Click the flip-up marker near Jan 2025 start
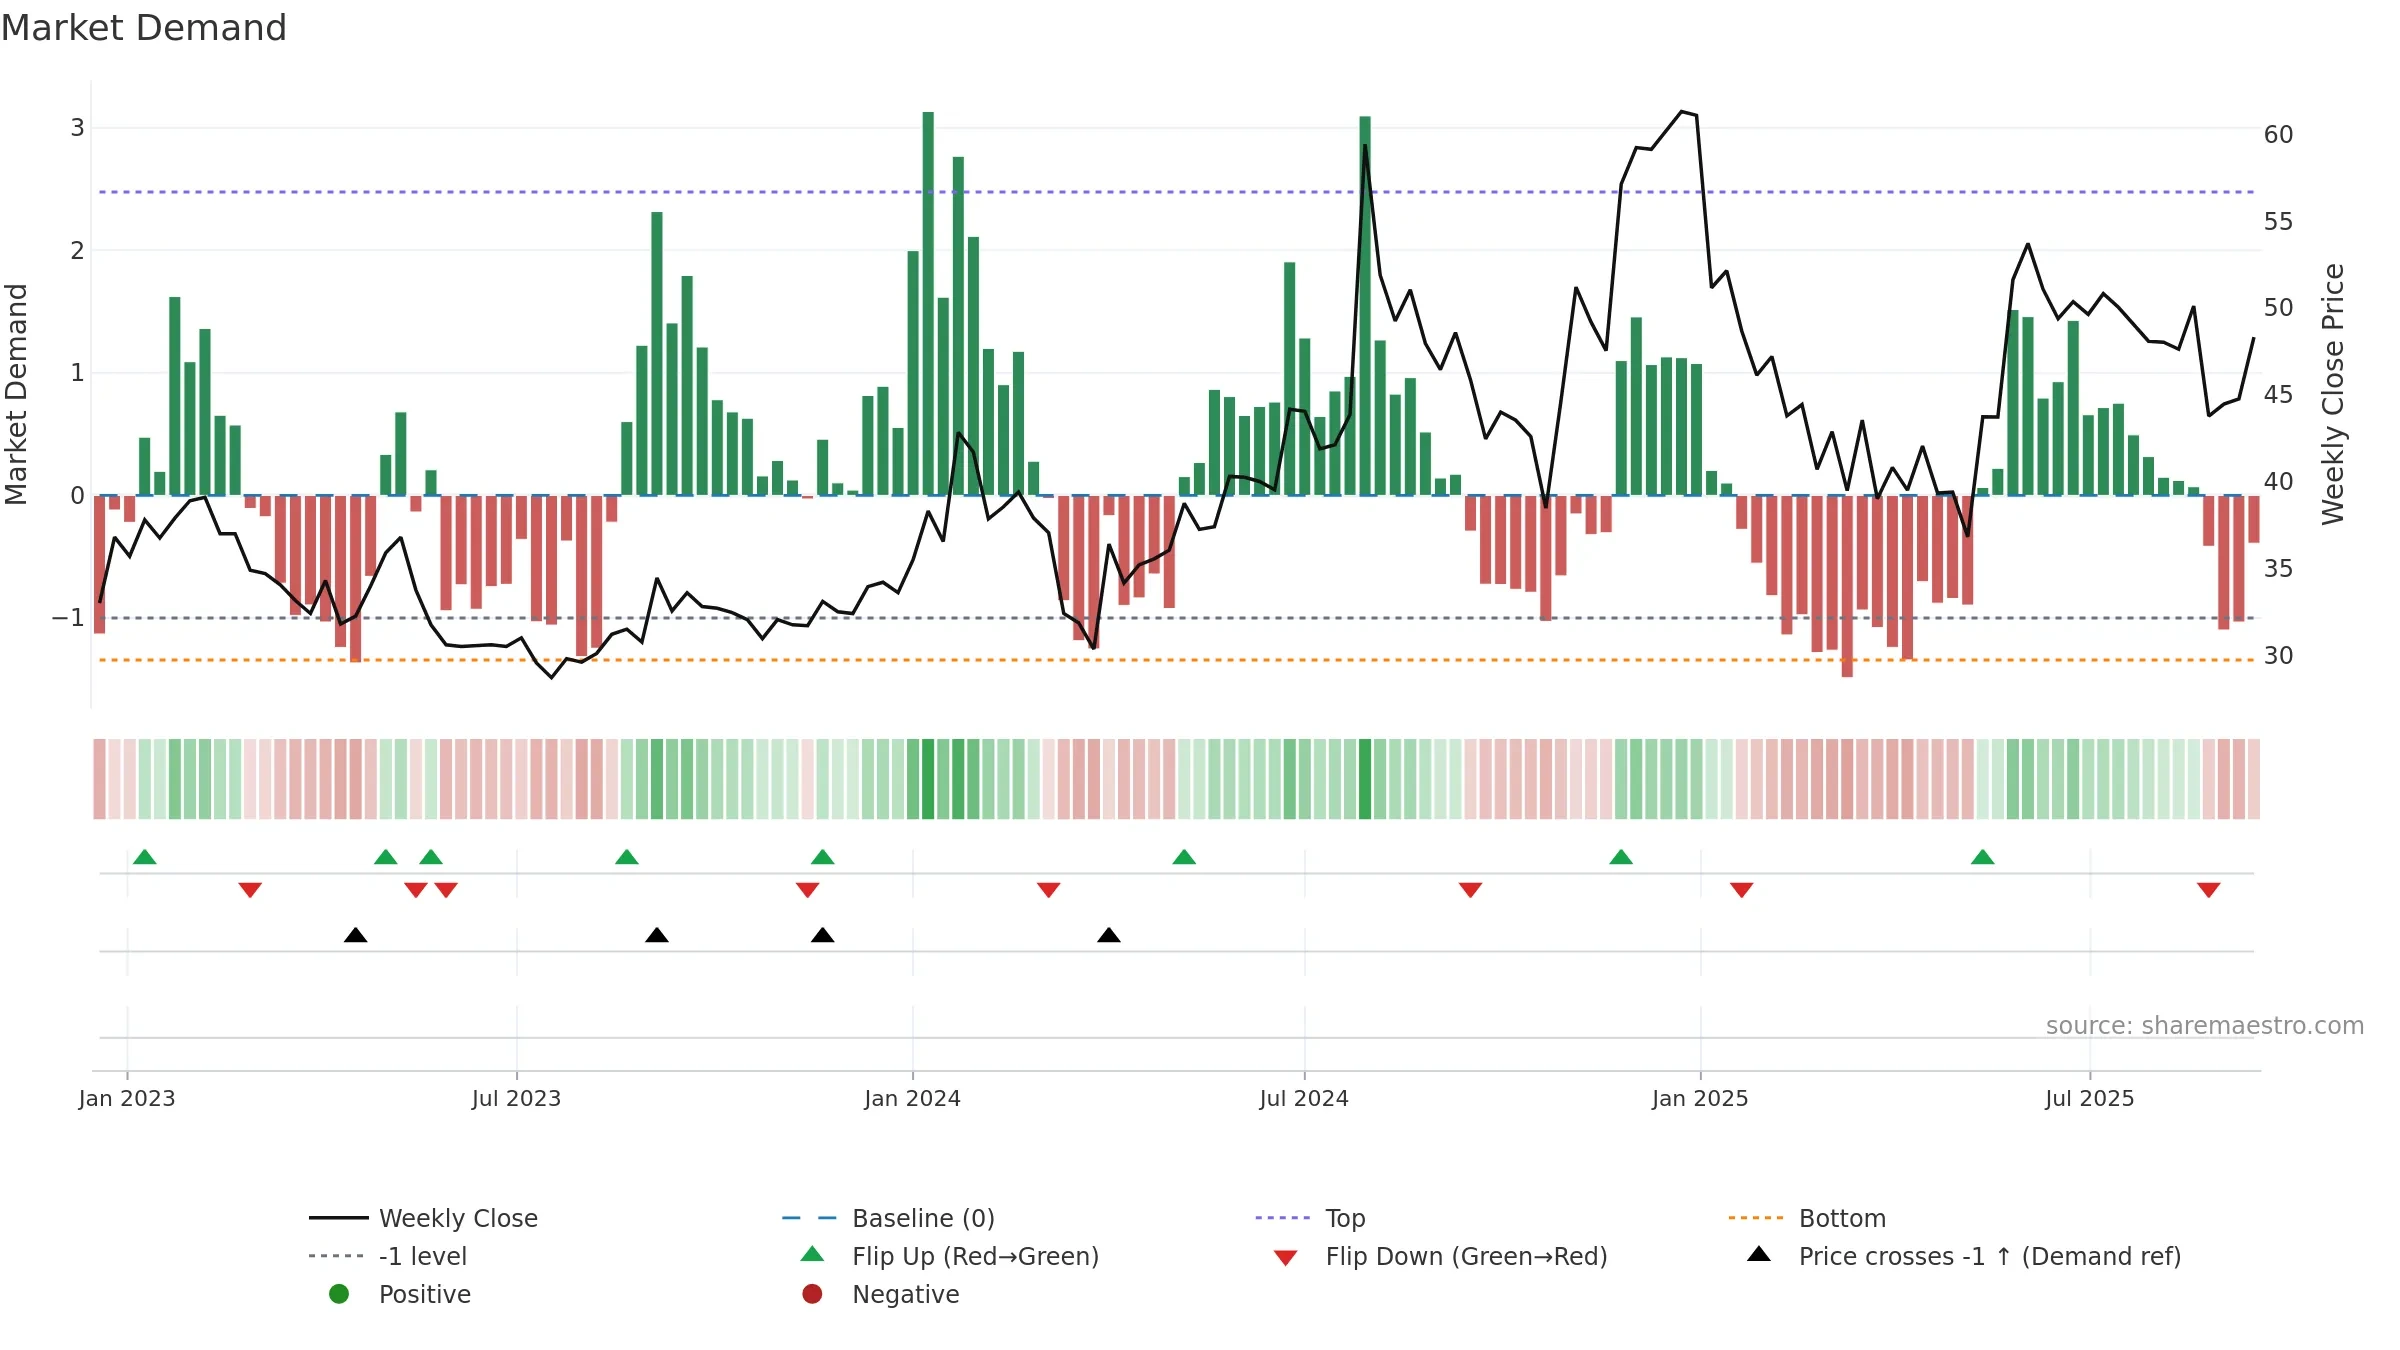This screenshot has width=2400, height=1350. 1621,857
